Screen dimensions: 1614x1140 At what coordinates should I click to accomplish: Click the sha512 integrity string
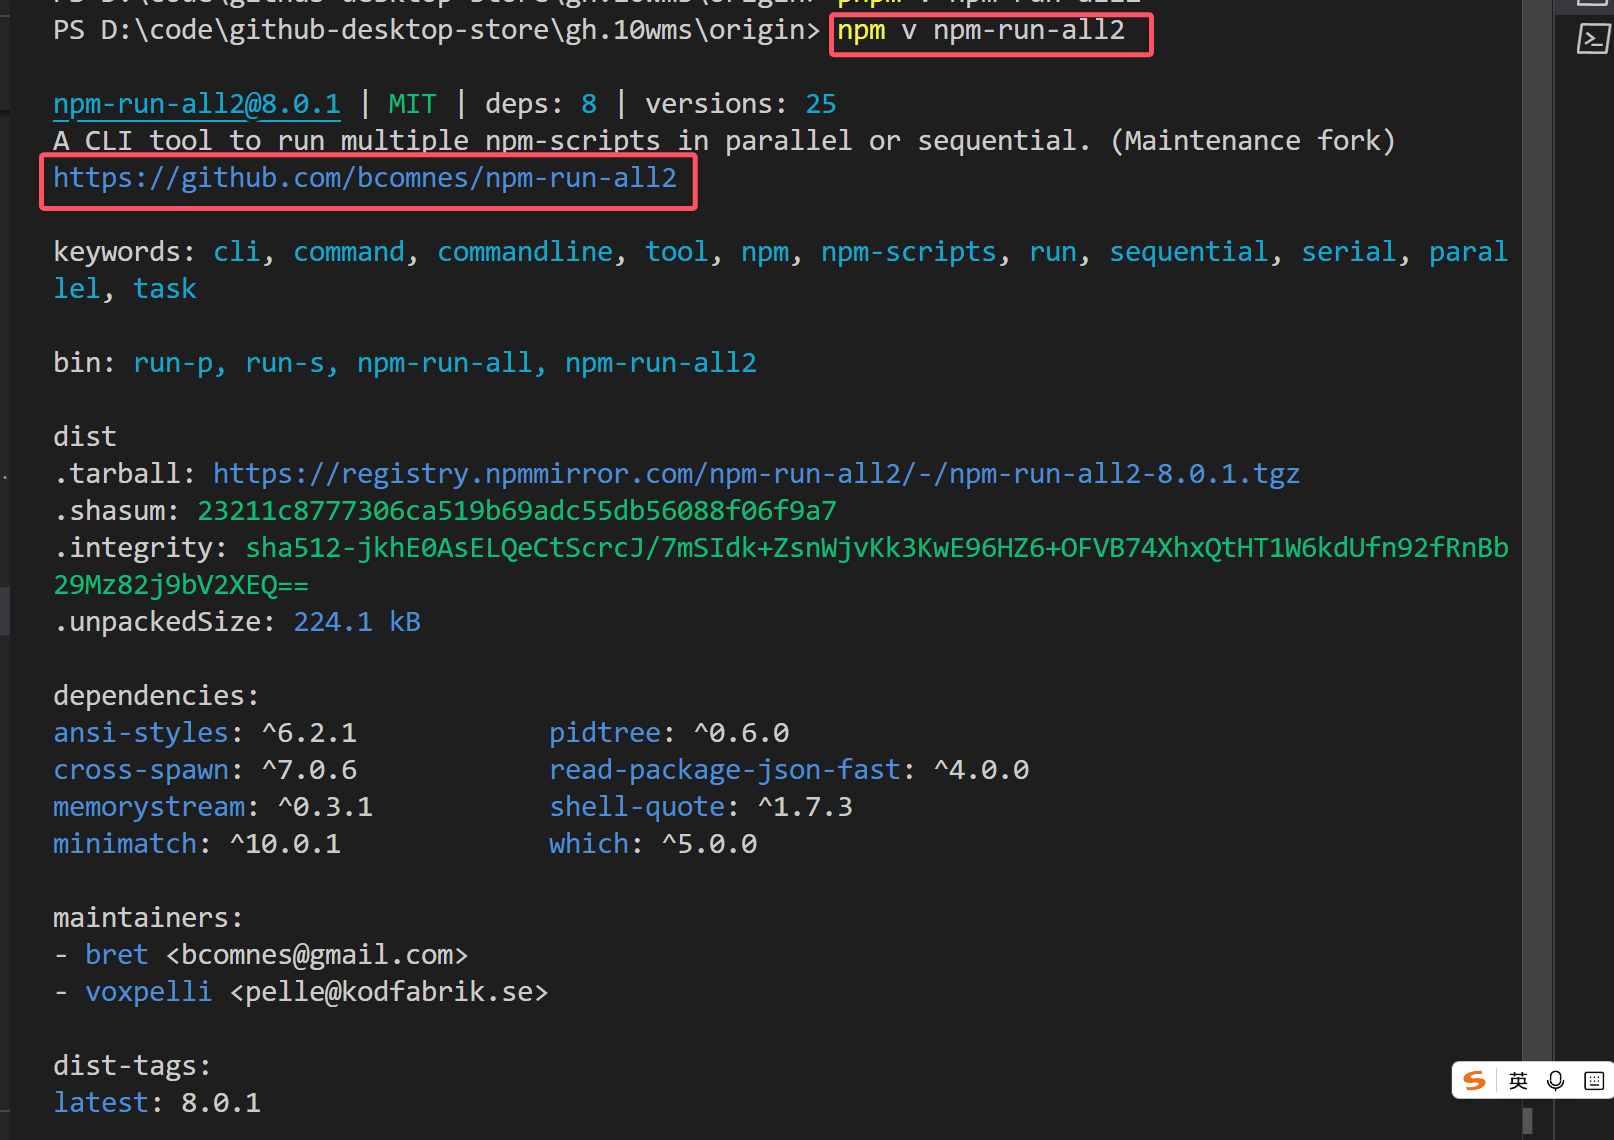(781, 566)
